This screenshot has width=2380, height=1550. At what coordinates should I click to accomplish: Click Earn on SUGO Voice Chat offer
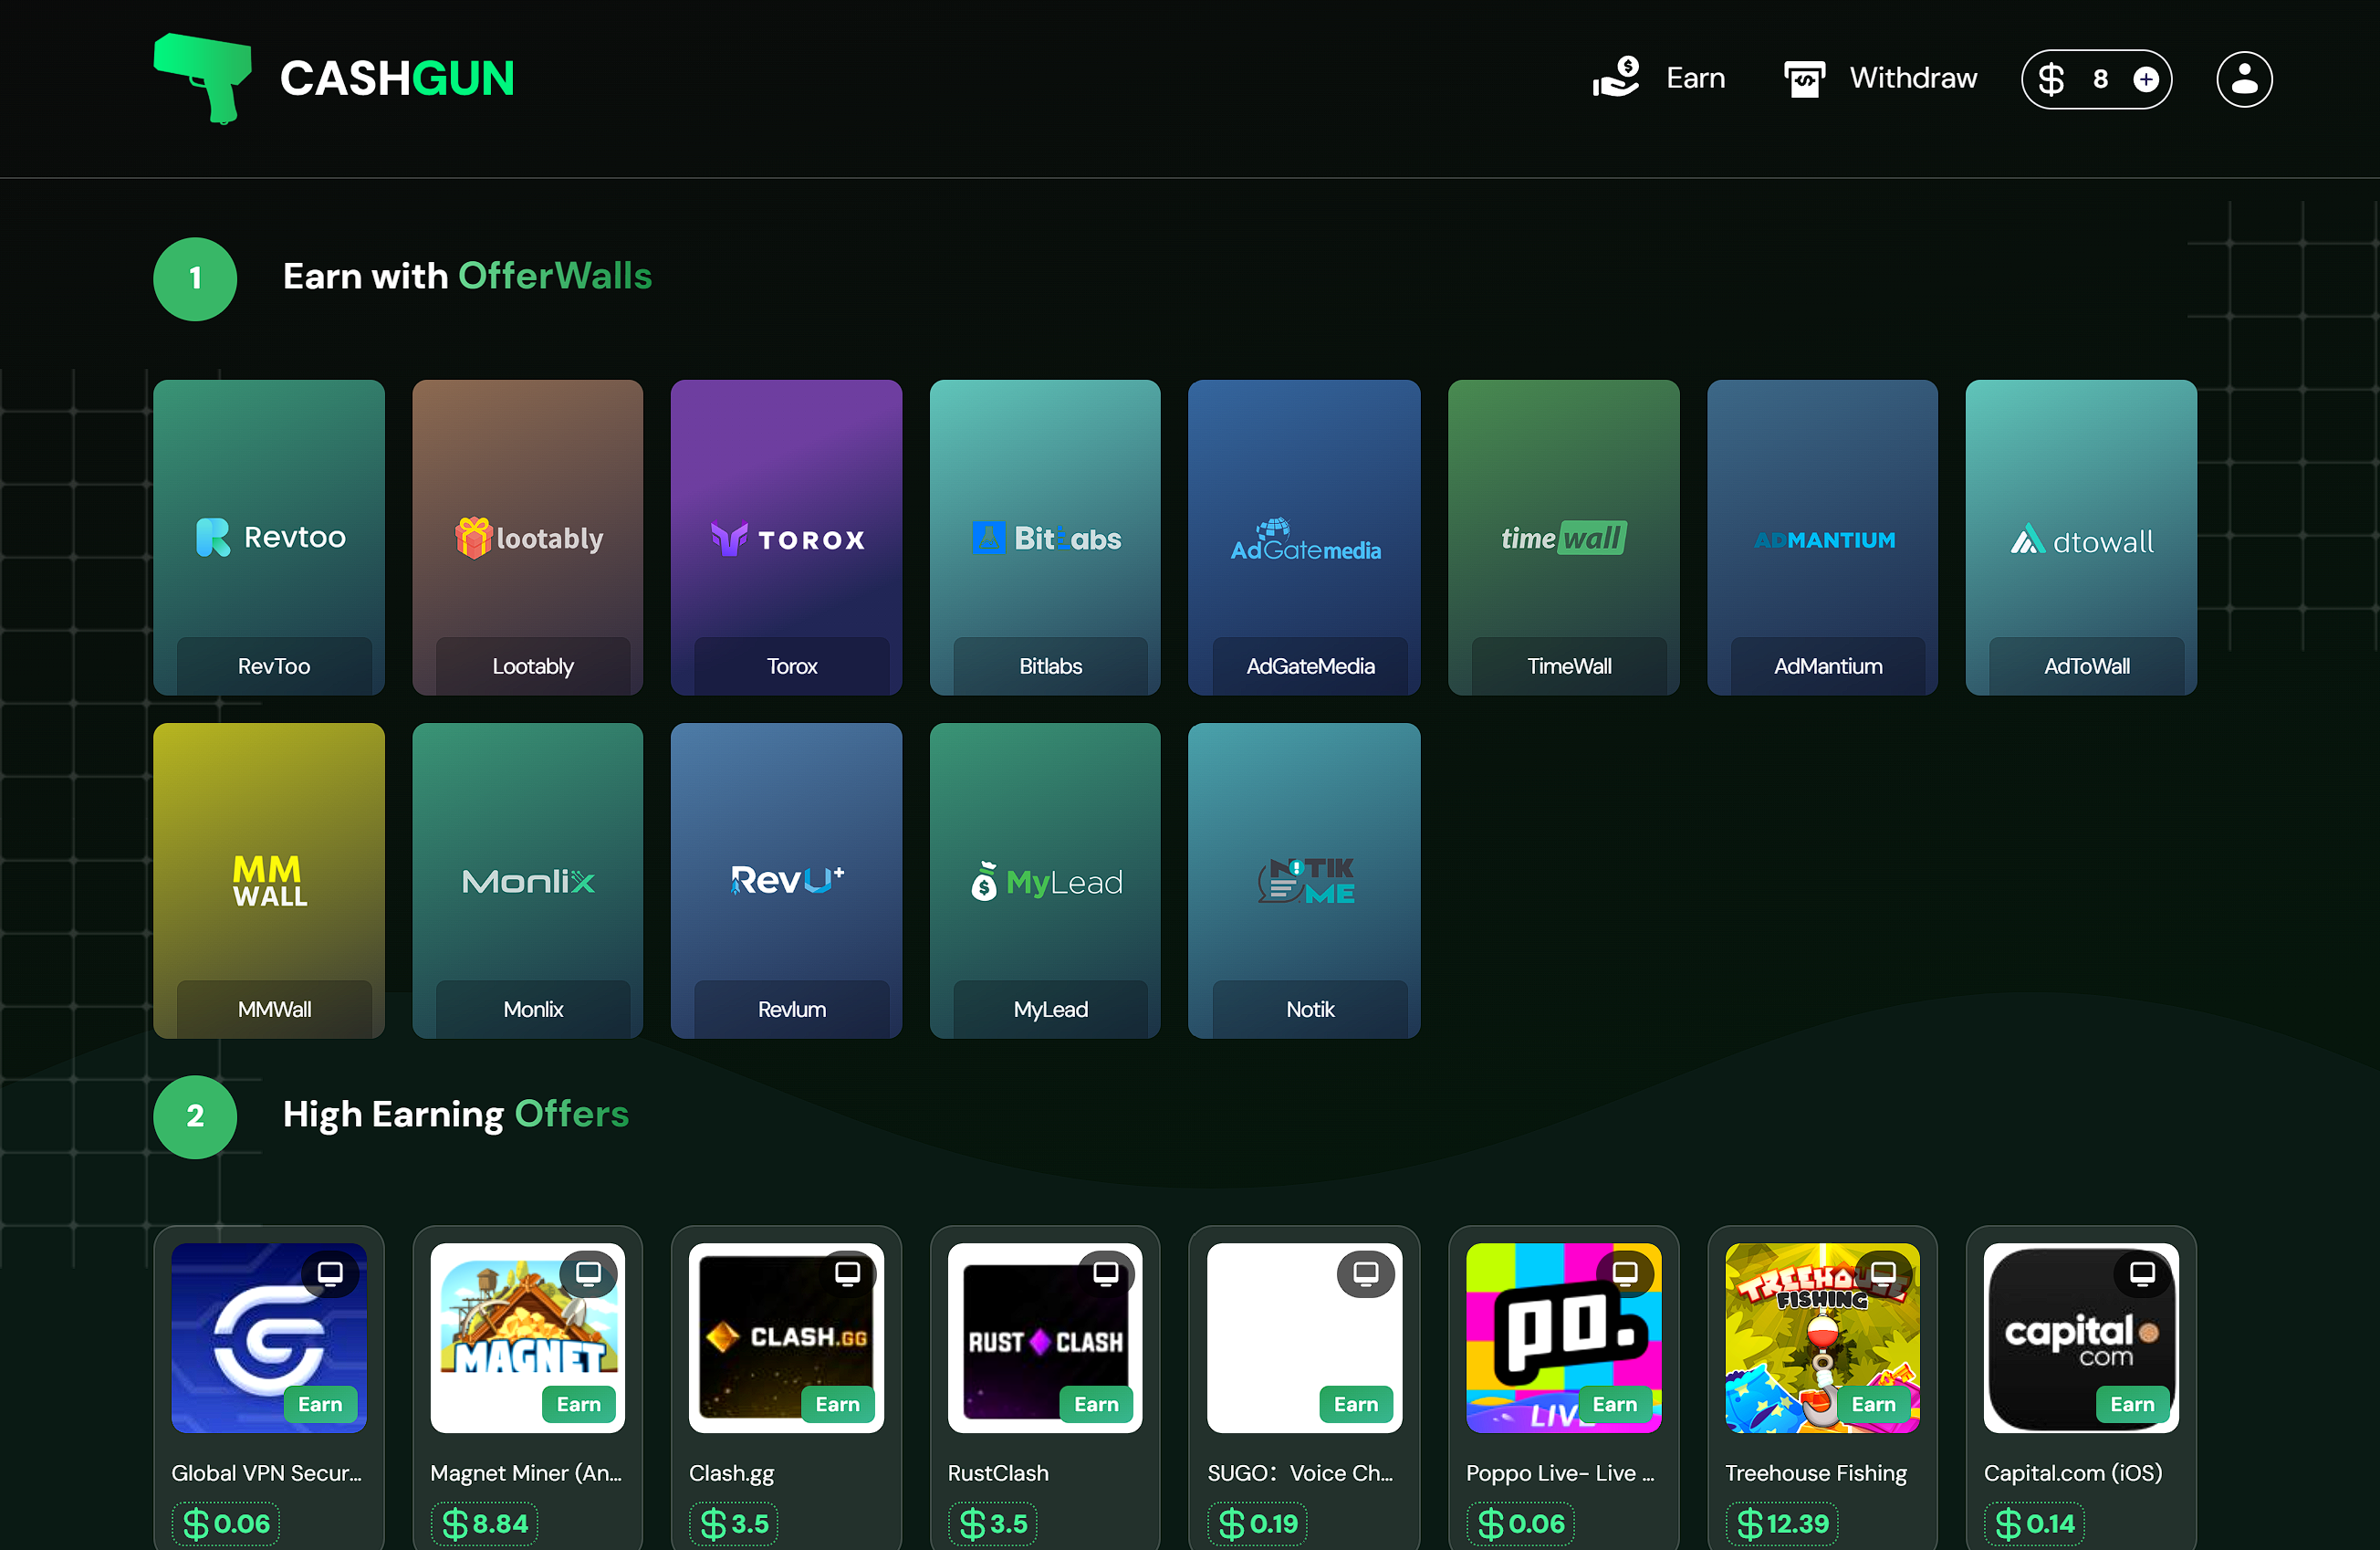[1356, 1404]
